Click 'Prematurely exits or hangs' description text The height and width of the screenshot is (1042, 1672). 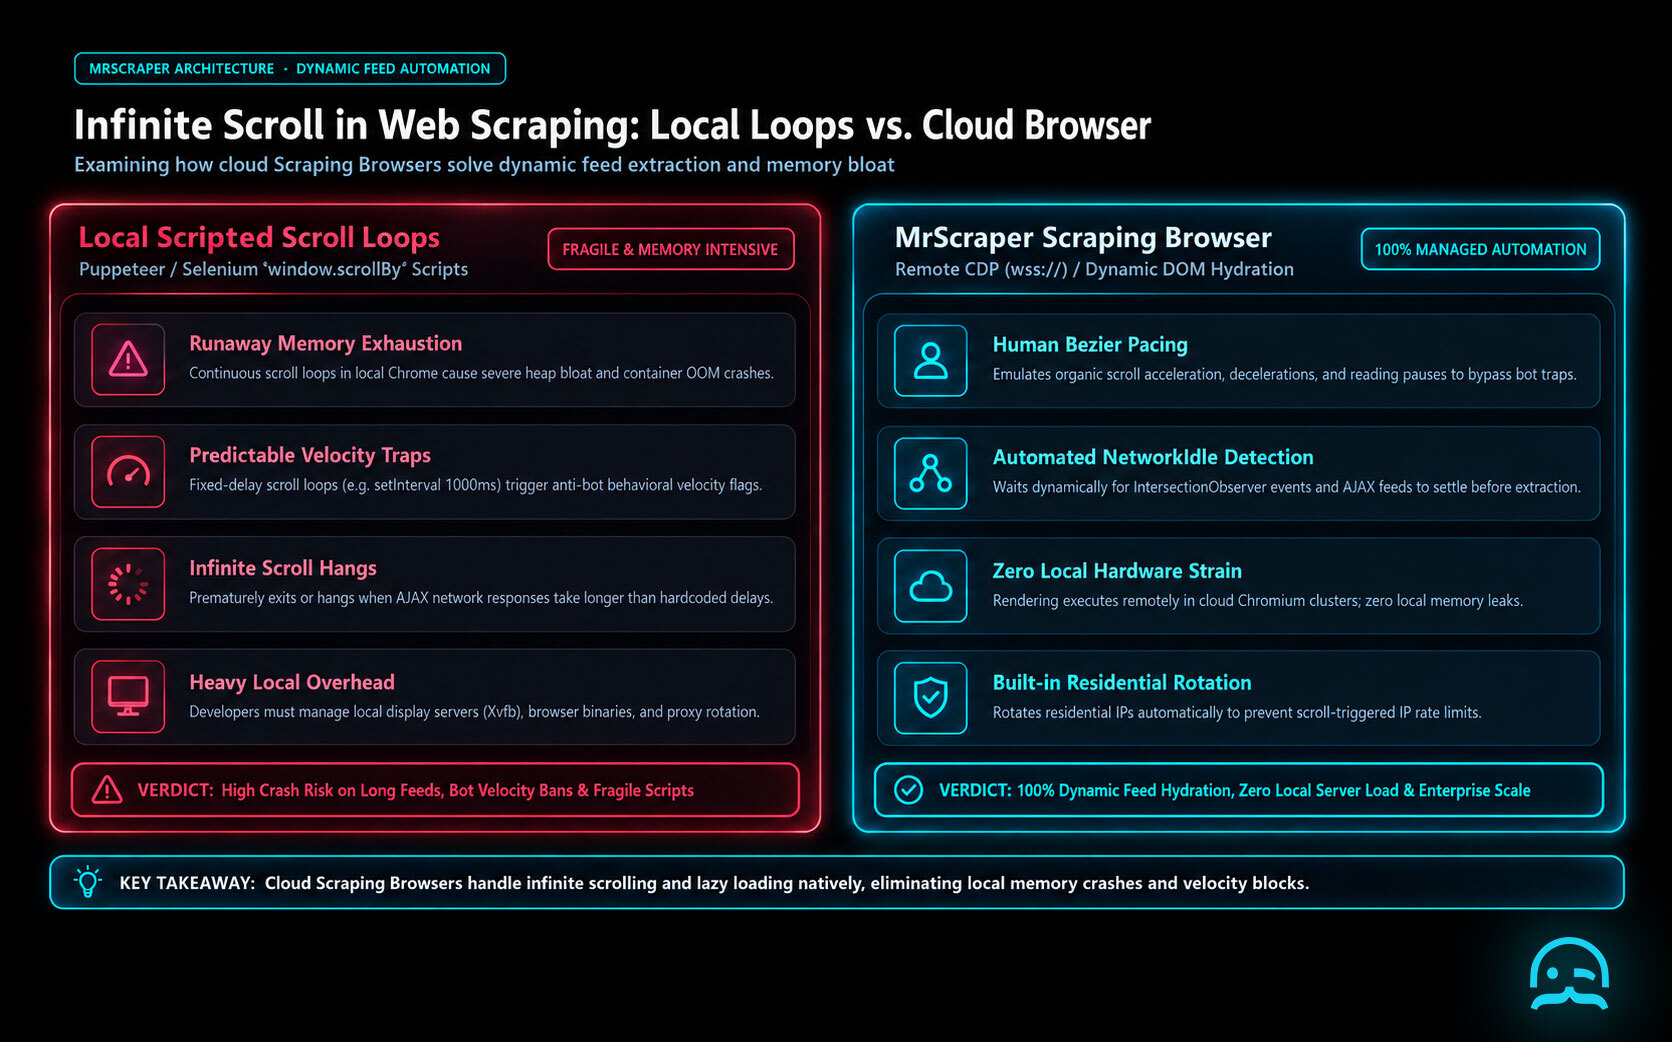(481, 598)
